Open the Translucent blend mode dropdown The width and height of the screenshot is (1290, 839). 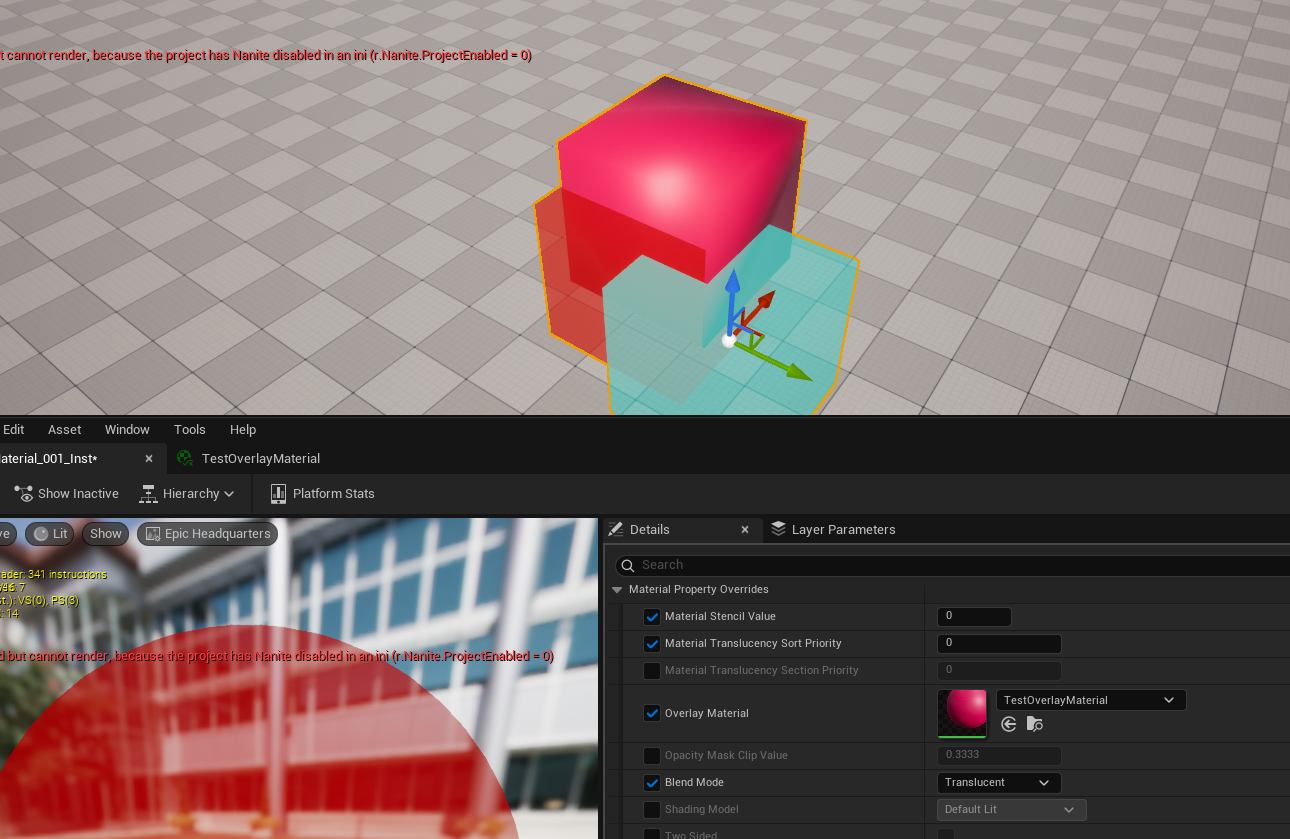[998, 783]
